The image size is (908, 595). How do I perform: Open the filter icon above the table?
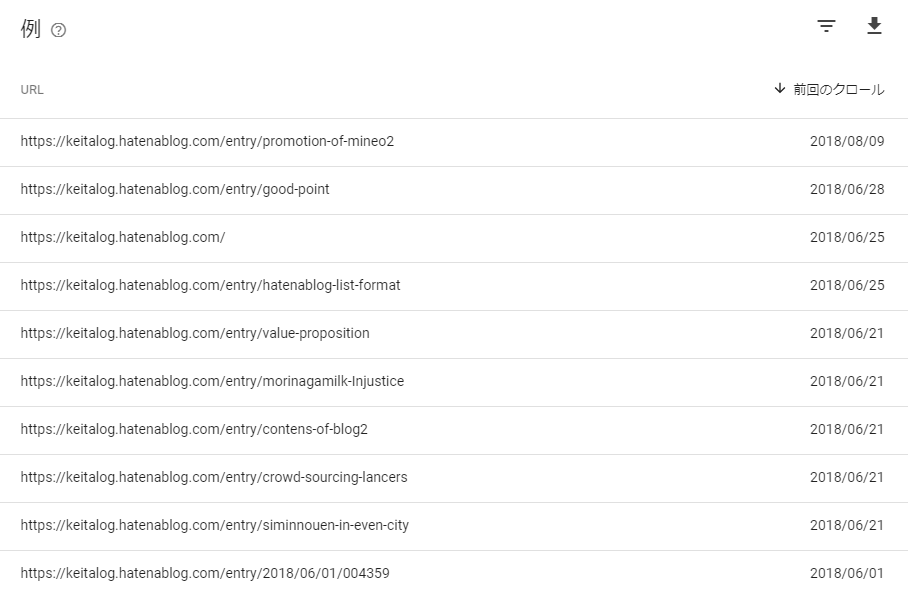[x=826, y=26]
